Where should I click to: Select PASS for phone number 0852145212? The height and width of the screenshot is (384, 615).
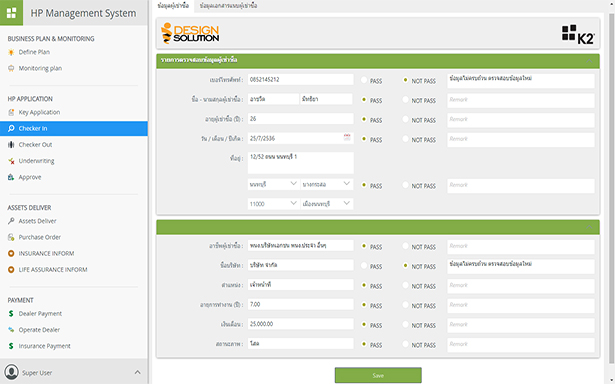pos(364,80)
